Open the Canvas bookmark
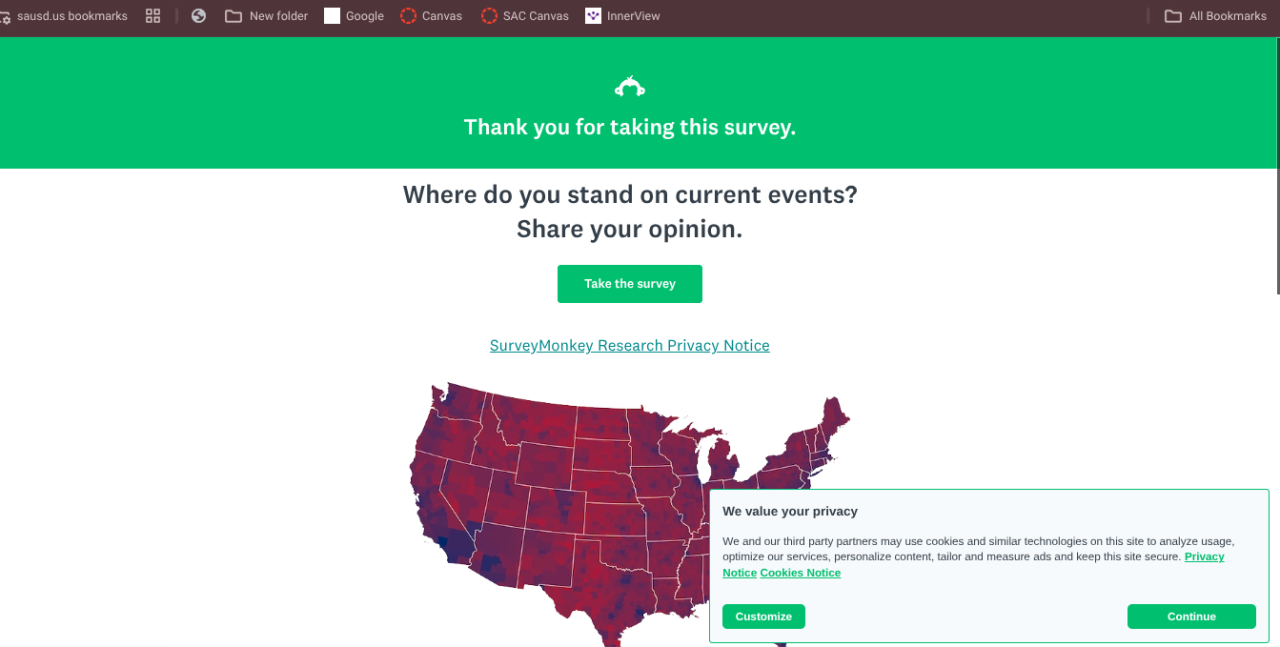This screenshot has width=1280, height=647. [431, 16]
